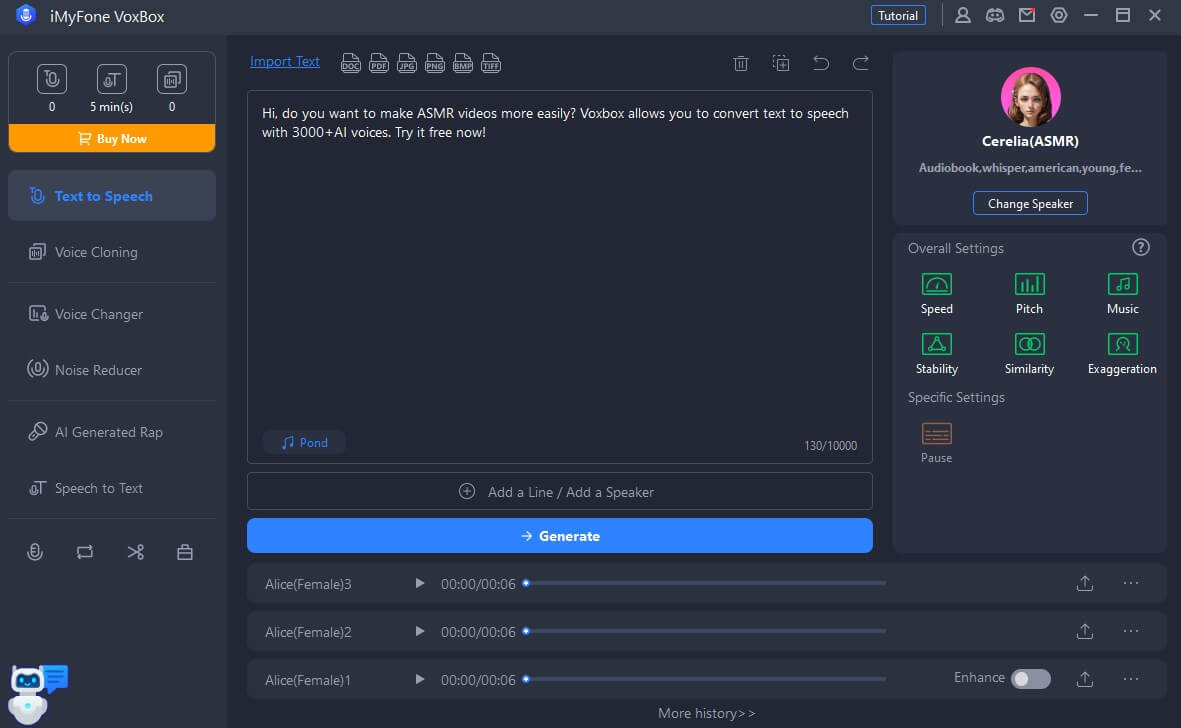Click the Alice(Female)1 progress slider
This screenshot has height=728, width=1181.
pyautogui.click(x=705, y=679)
